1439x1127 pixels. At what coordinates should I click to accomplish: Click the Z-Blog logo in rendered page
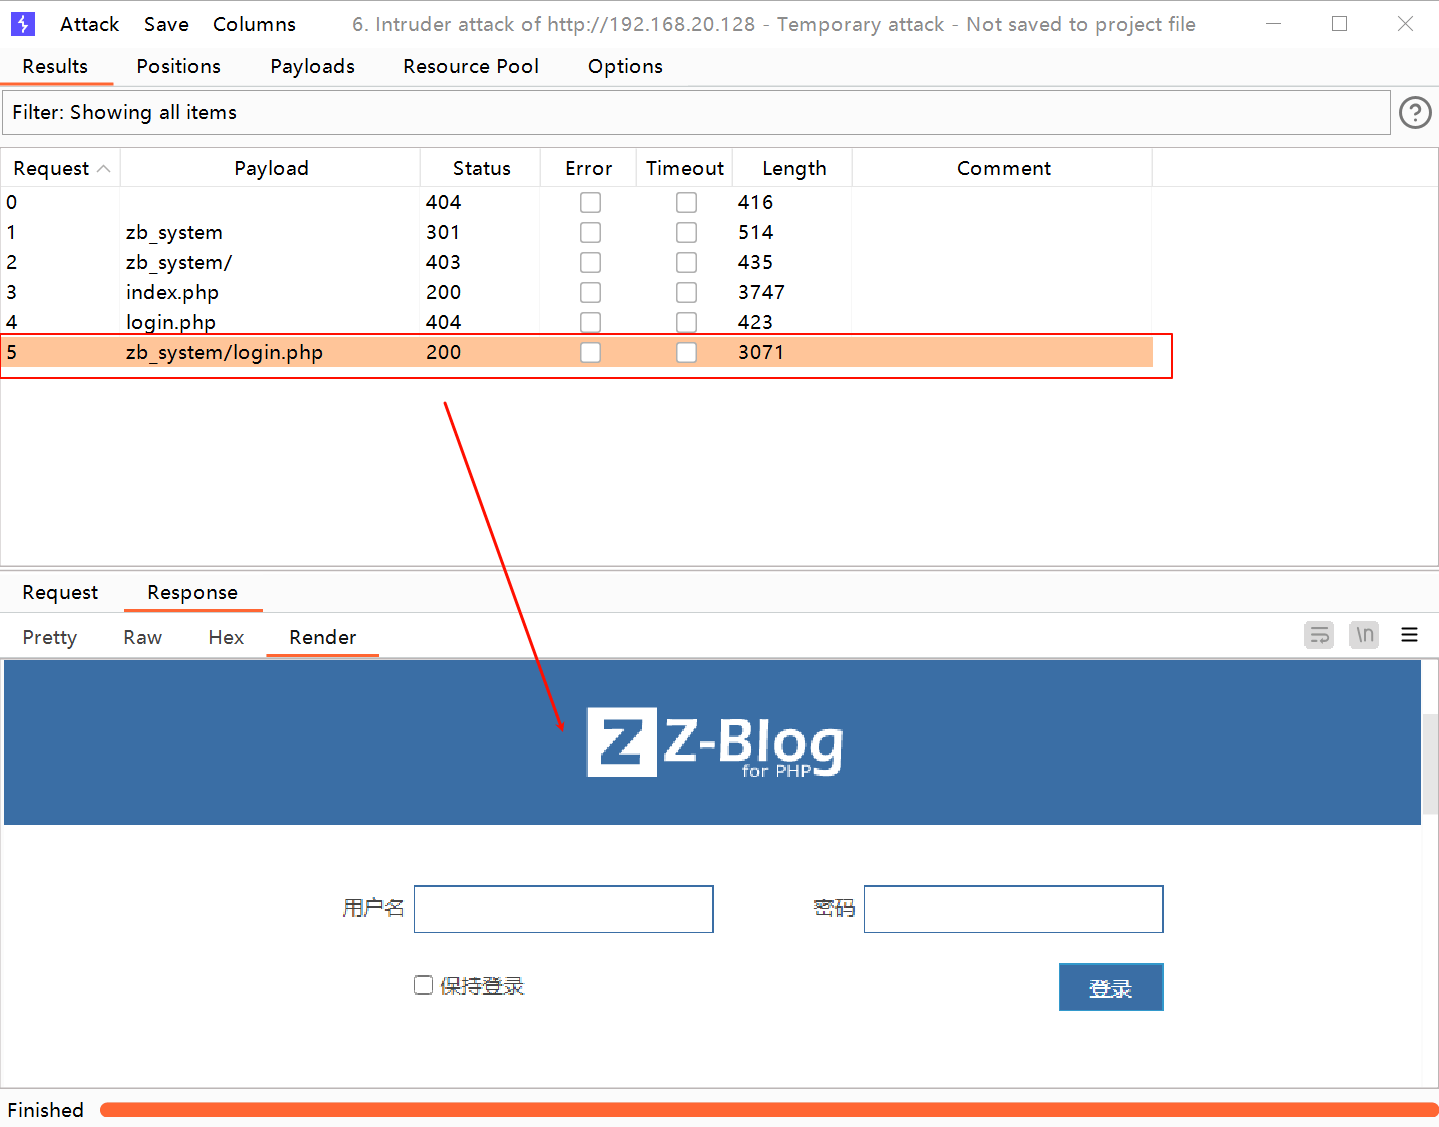tap(715, 743)
